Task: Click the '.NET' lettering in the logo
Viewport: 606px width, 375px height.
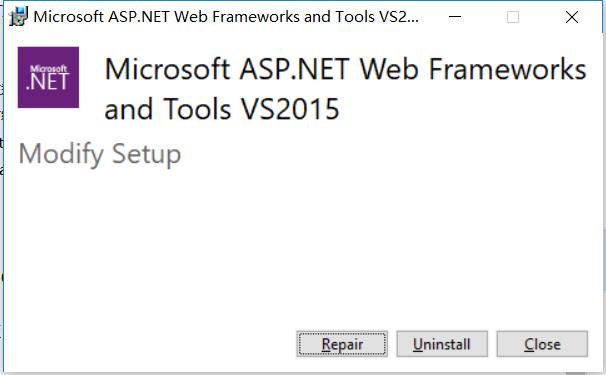Action: (x=48, y=82)
